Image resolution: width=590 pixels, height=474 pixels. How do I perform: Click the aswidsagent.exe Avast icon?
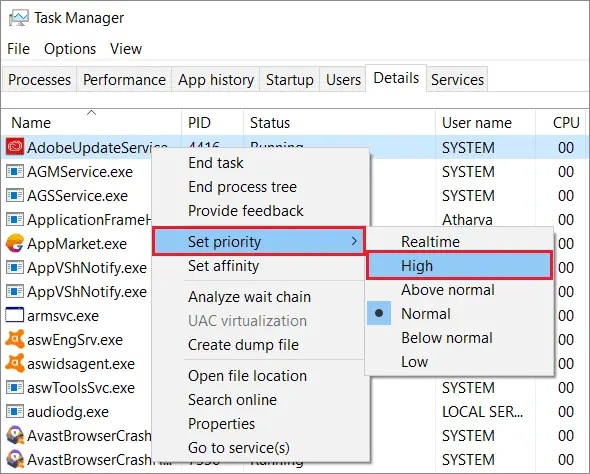pos(15,363)
